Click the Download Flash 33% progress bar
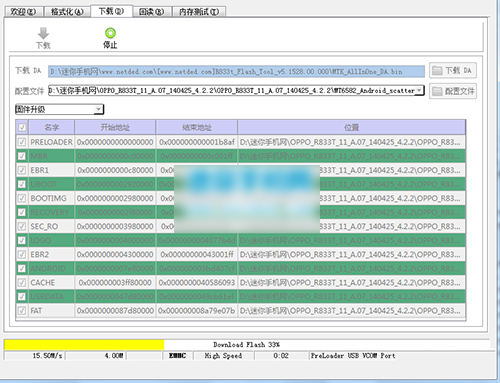The height and width of the screenshot is (383, 500). click(247, 345)
